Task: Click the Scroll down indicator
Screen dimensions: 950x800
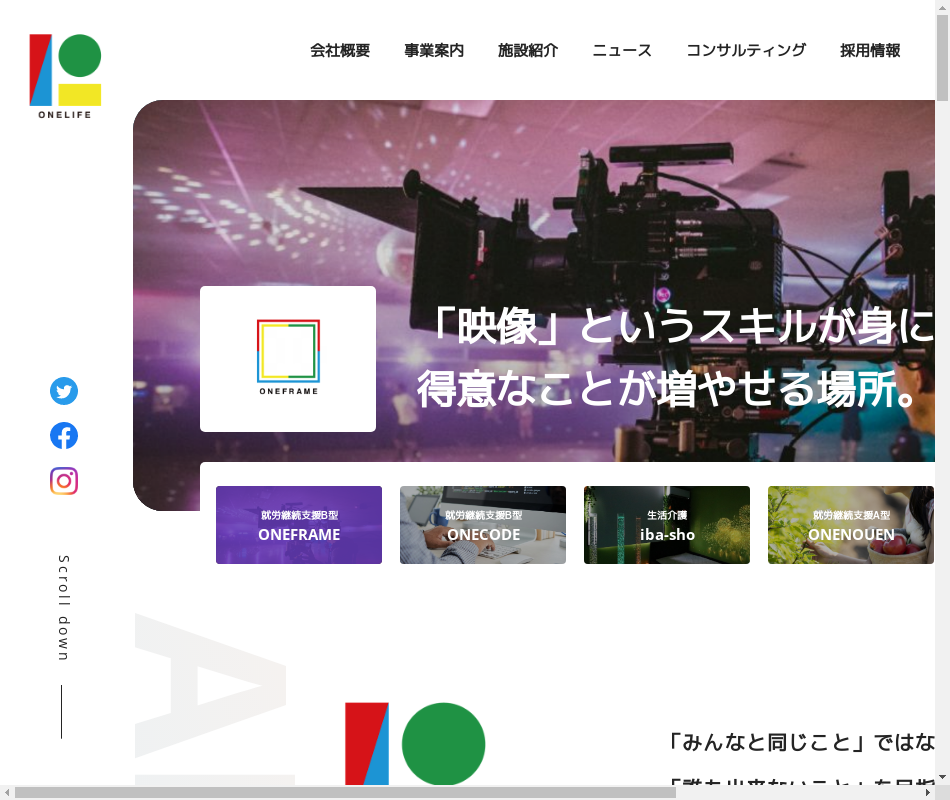Action: pyautogui.click(x=63, y=608)
